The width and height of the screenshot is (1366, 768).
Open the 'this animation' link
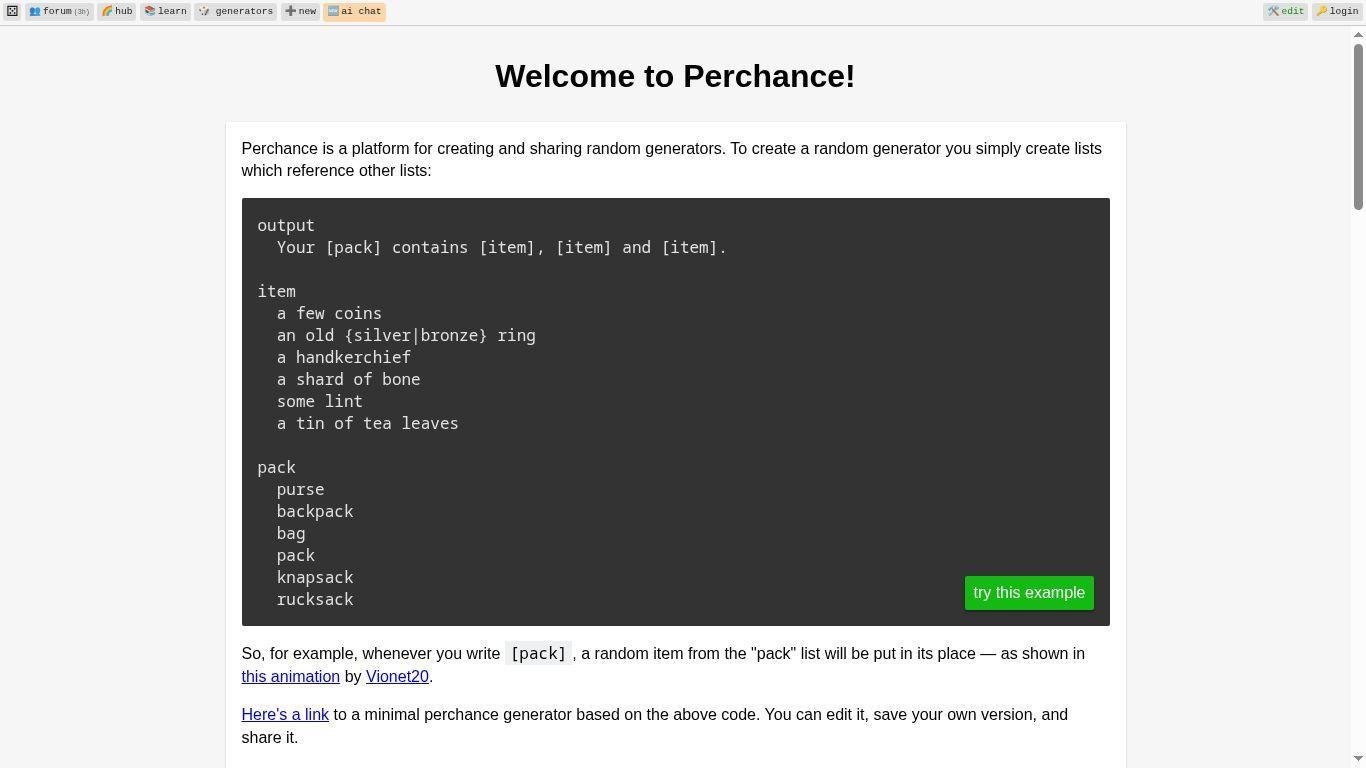click(x=290, y=677)
